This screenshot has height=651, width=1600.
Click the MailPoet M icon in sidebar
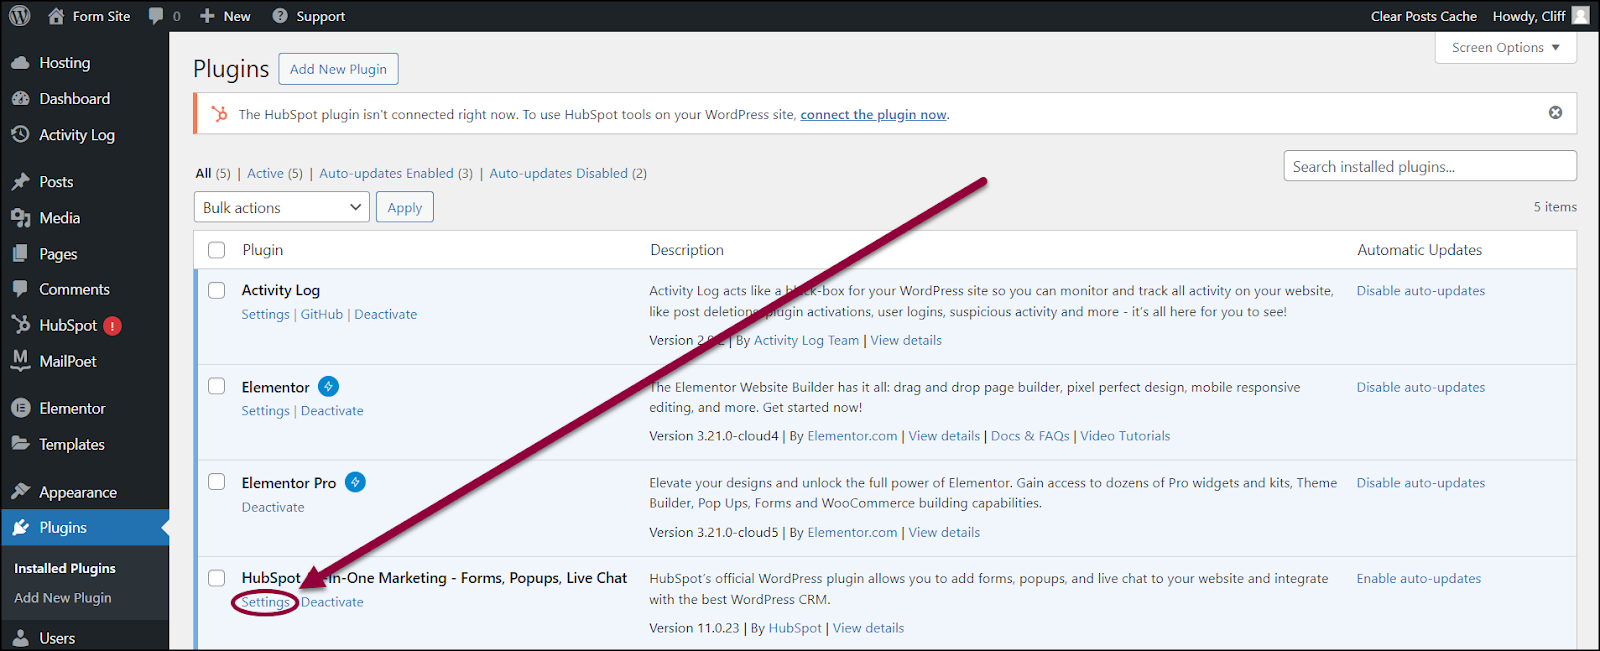pyautogui.click(x=20, y=361)
